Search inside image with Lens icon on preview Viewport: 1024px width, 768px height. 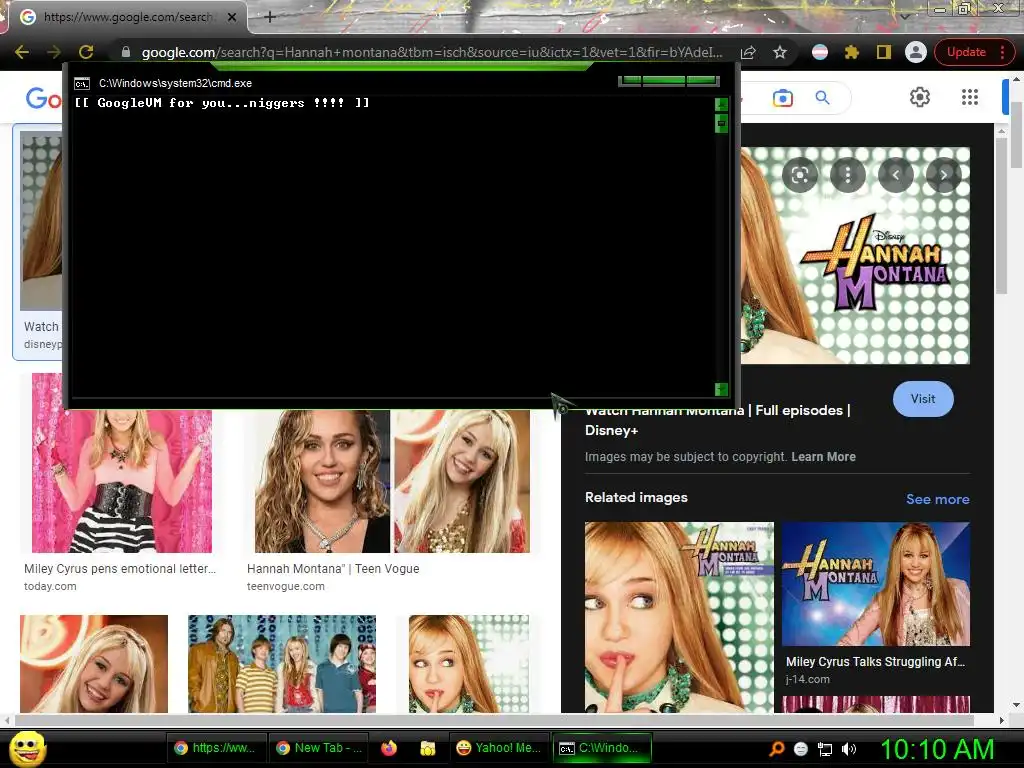pyautogui.click(x=800, y=174)
